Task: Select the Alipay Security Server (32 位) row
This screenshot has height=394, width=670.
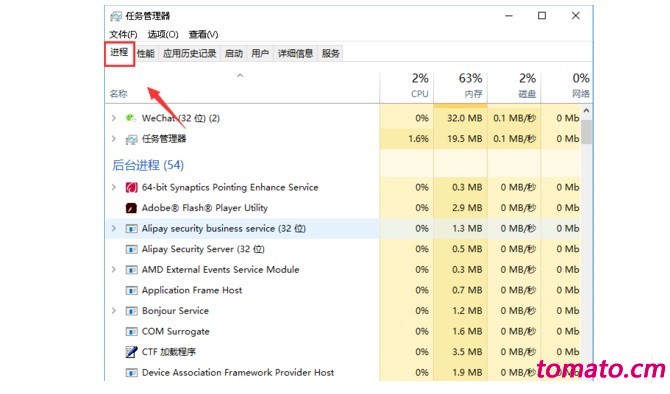Action: pos(343,249)
